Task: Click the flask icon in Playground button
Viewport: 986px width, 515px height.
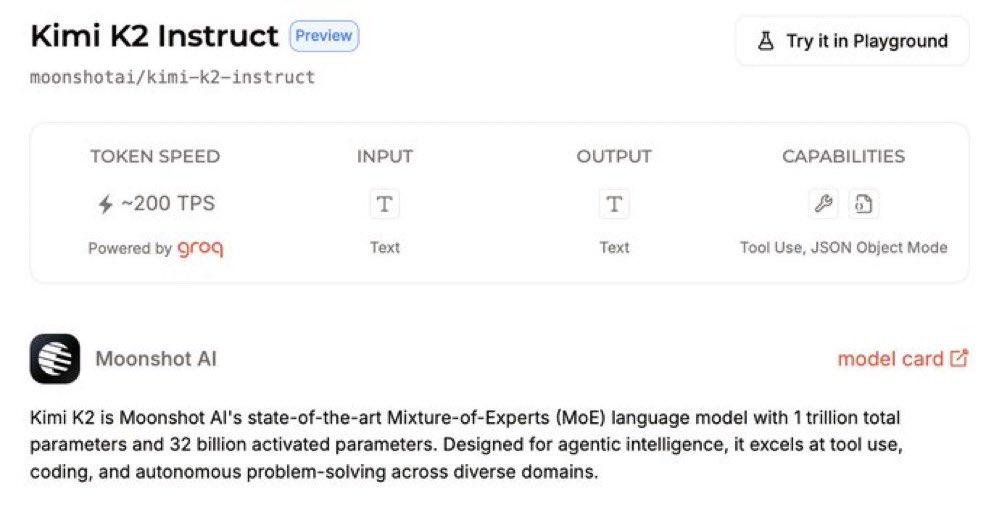Action: [x=765, y=41]
